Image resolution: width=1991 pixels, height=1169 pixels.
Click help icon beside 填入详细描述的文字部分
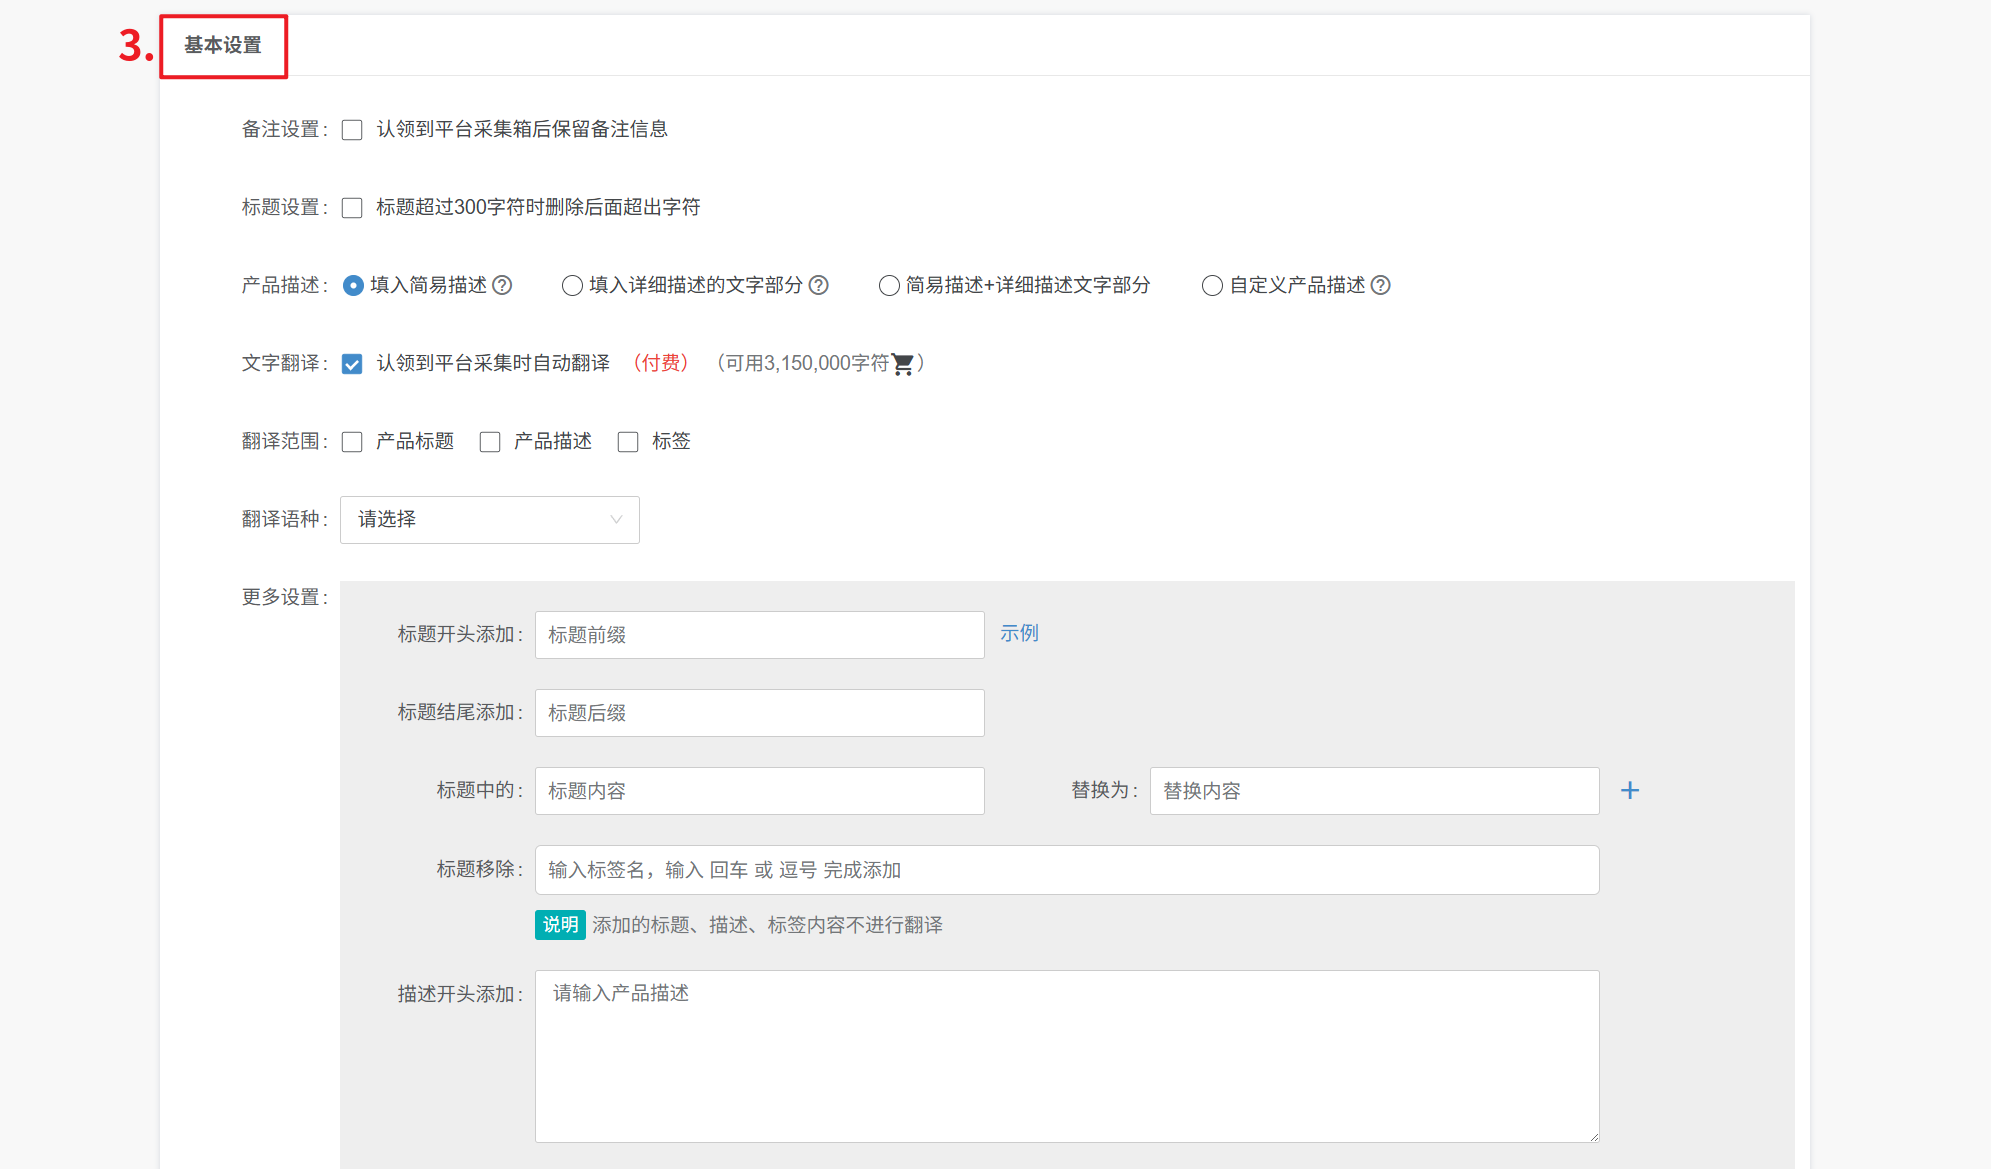coord(818,285)
